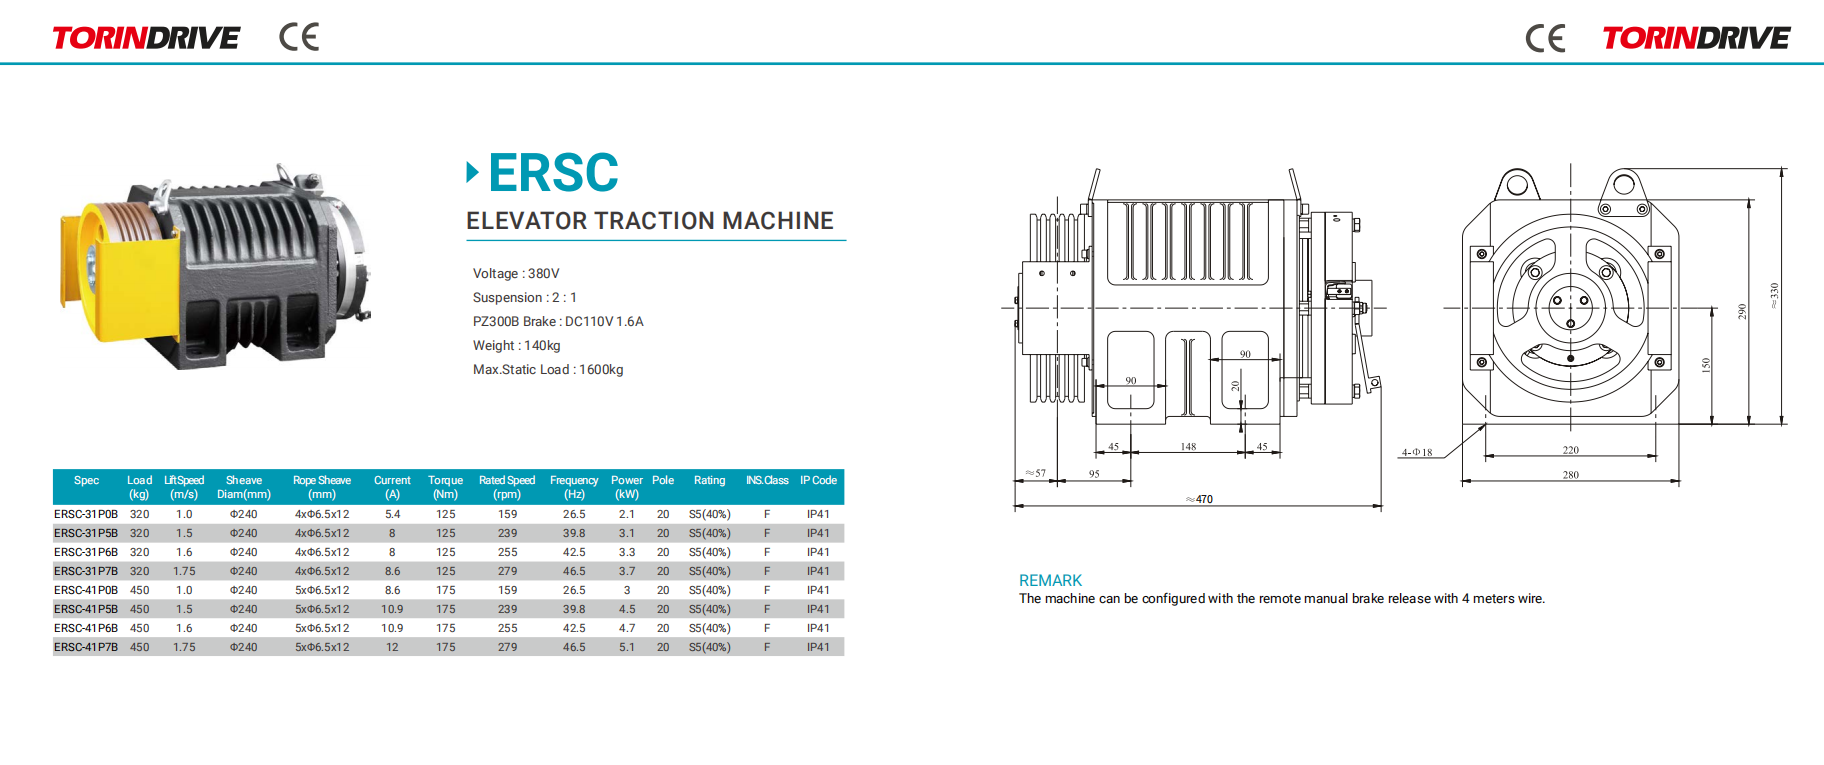
Task: Click the Sheave Diam(mm) column header
Action: click(244, 487)
